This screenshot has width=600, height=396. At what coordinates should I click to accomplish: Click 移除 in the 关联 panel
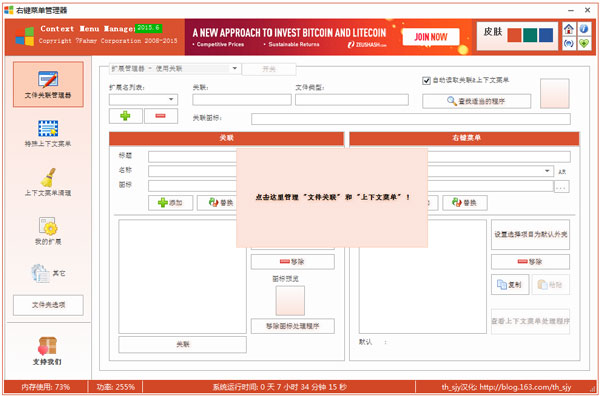pos(293,262)
